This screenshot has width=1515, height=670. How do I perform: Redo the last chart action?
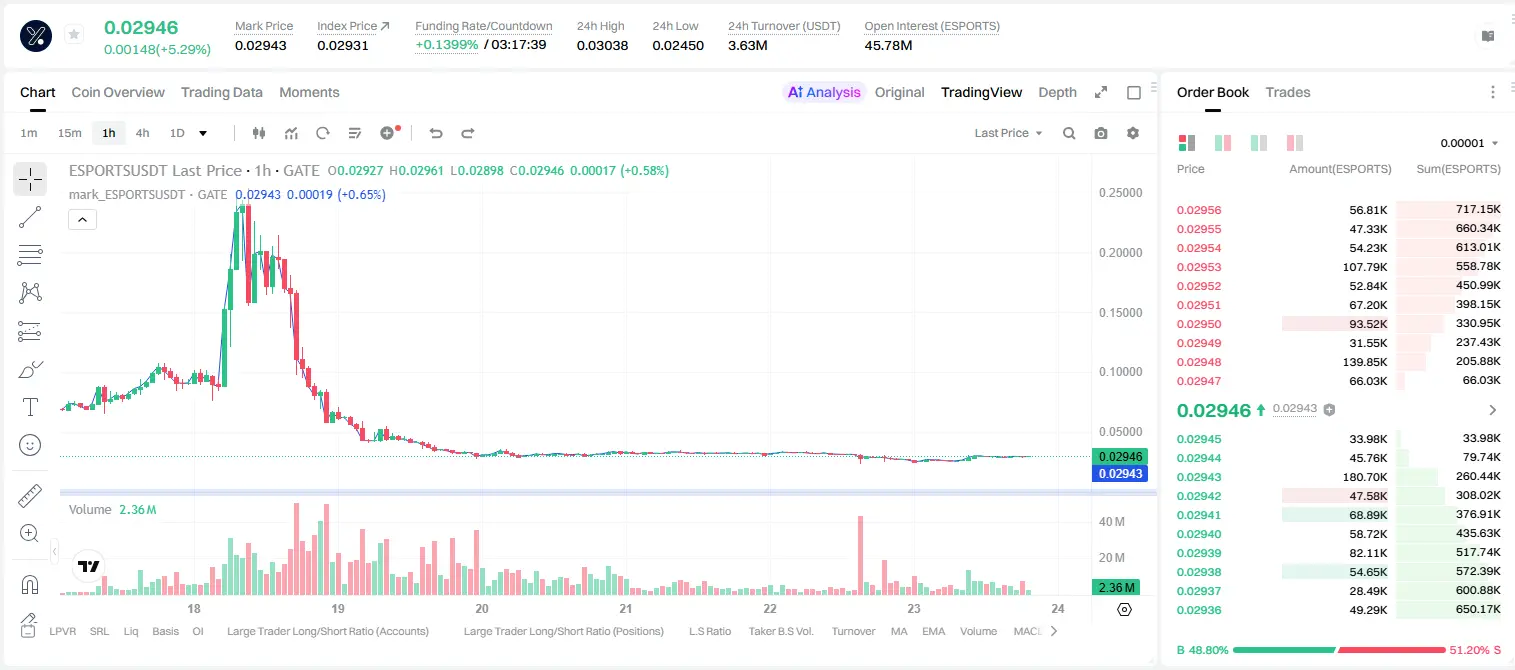tap(467, 133)
